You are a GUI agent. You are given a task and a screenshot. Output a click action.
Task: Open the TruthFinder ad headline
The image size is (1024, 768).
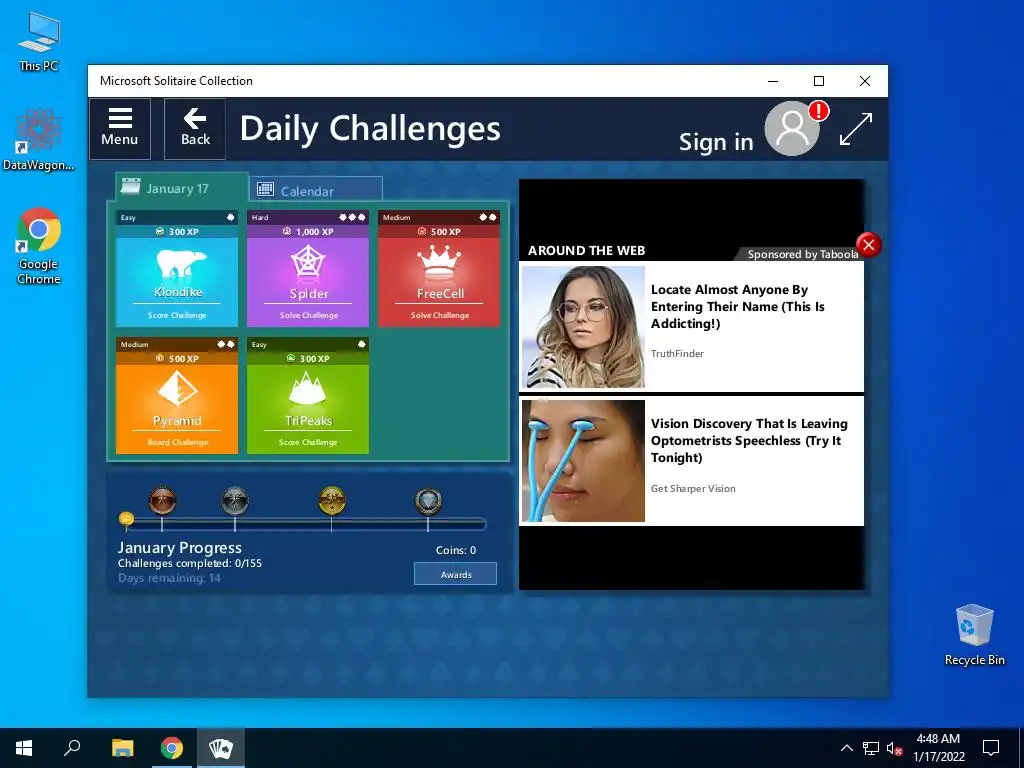pos(737,306)
